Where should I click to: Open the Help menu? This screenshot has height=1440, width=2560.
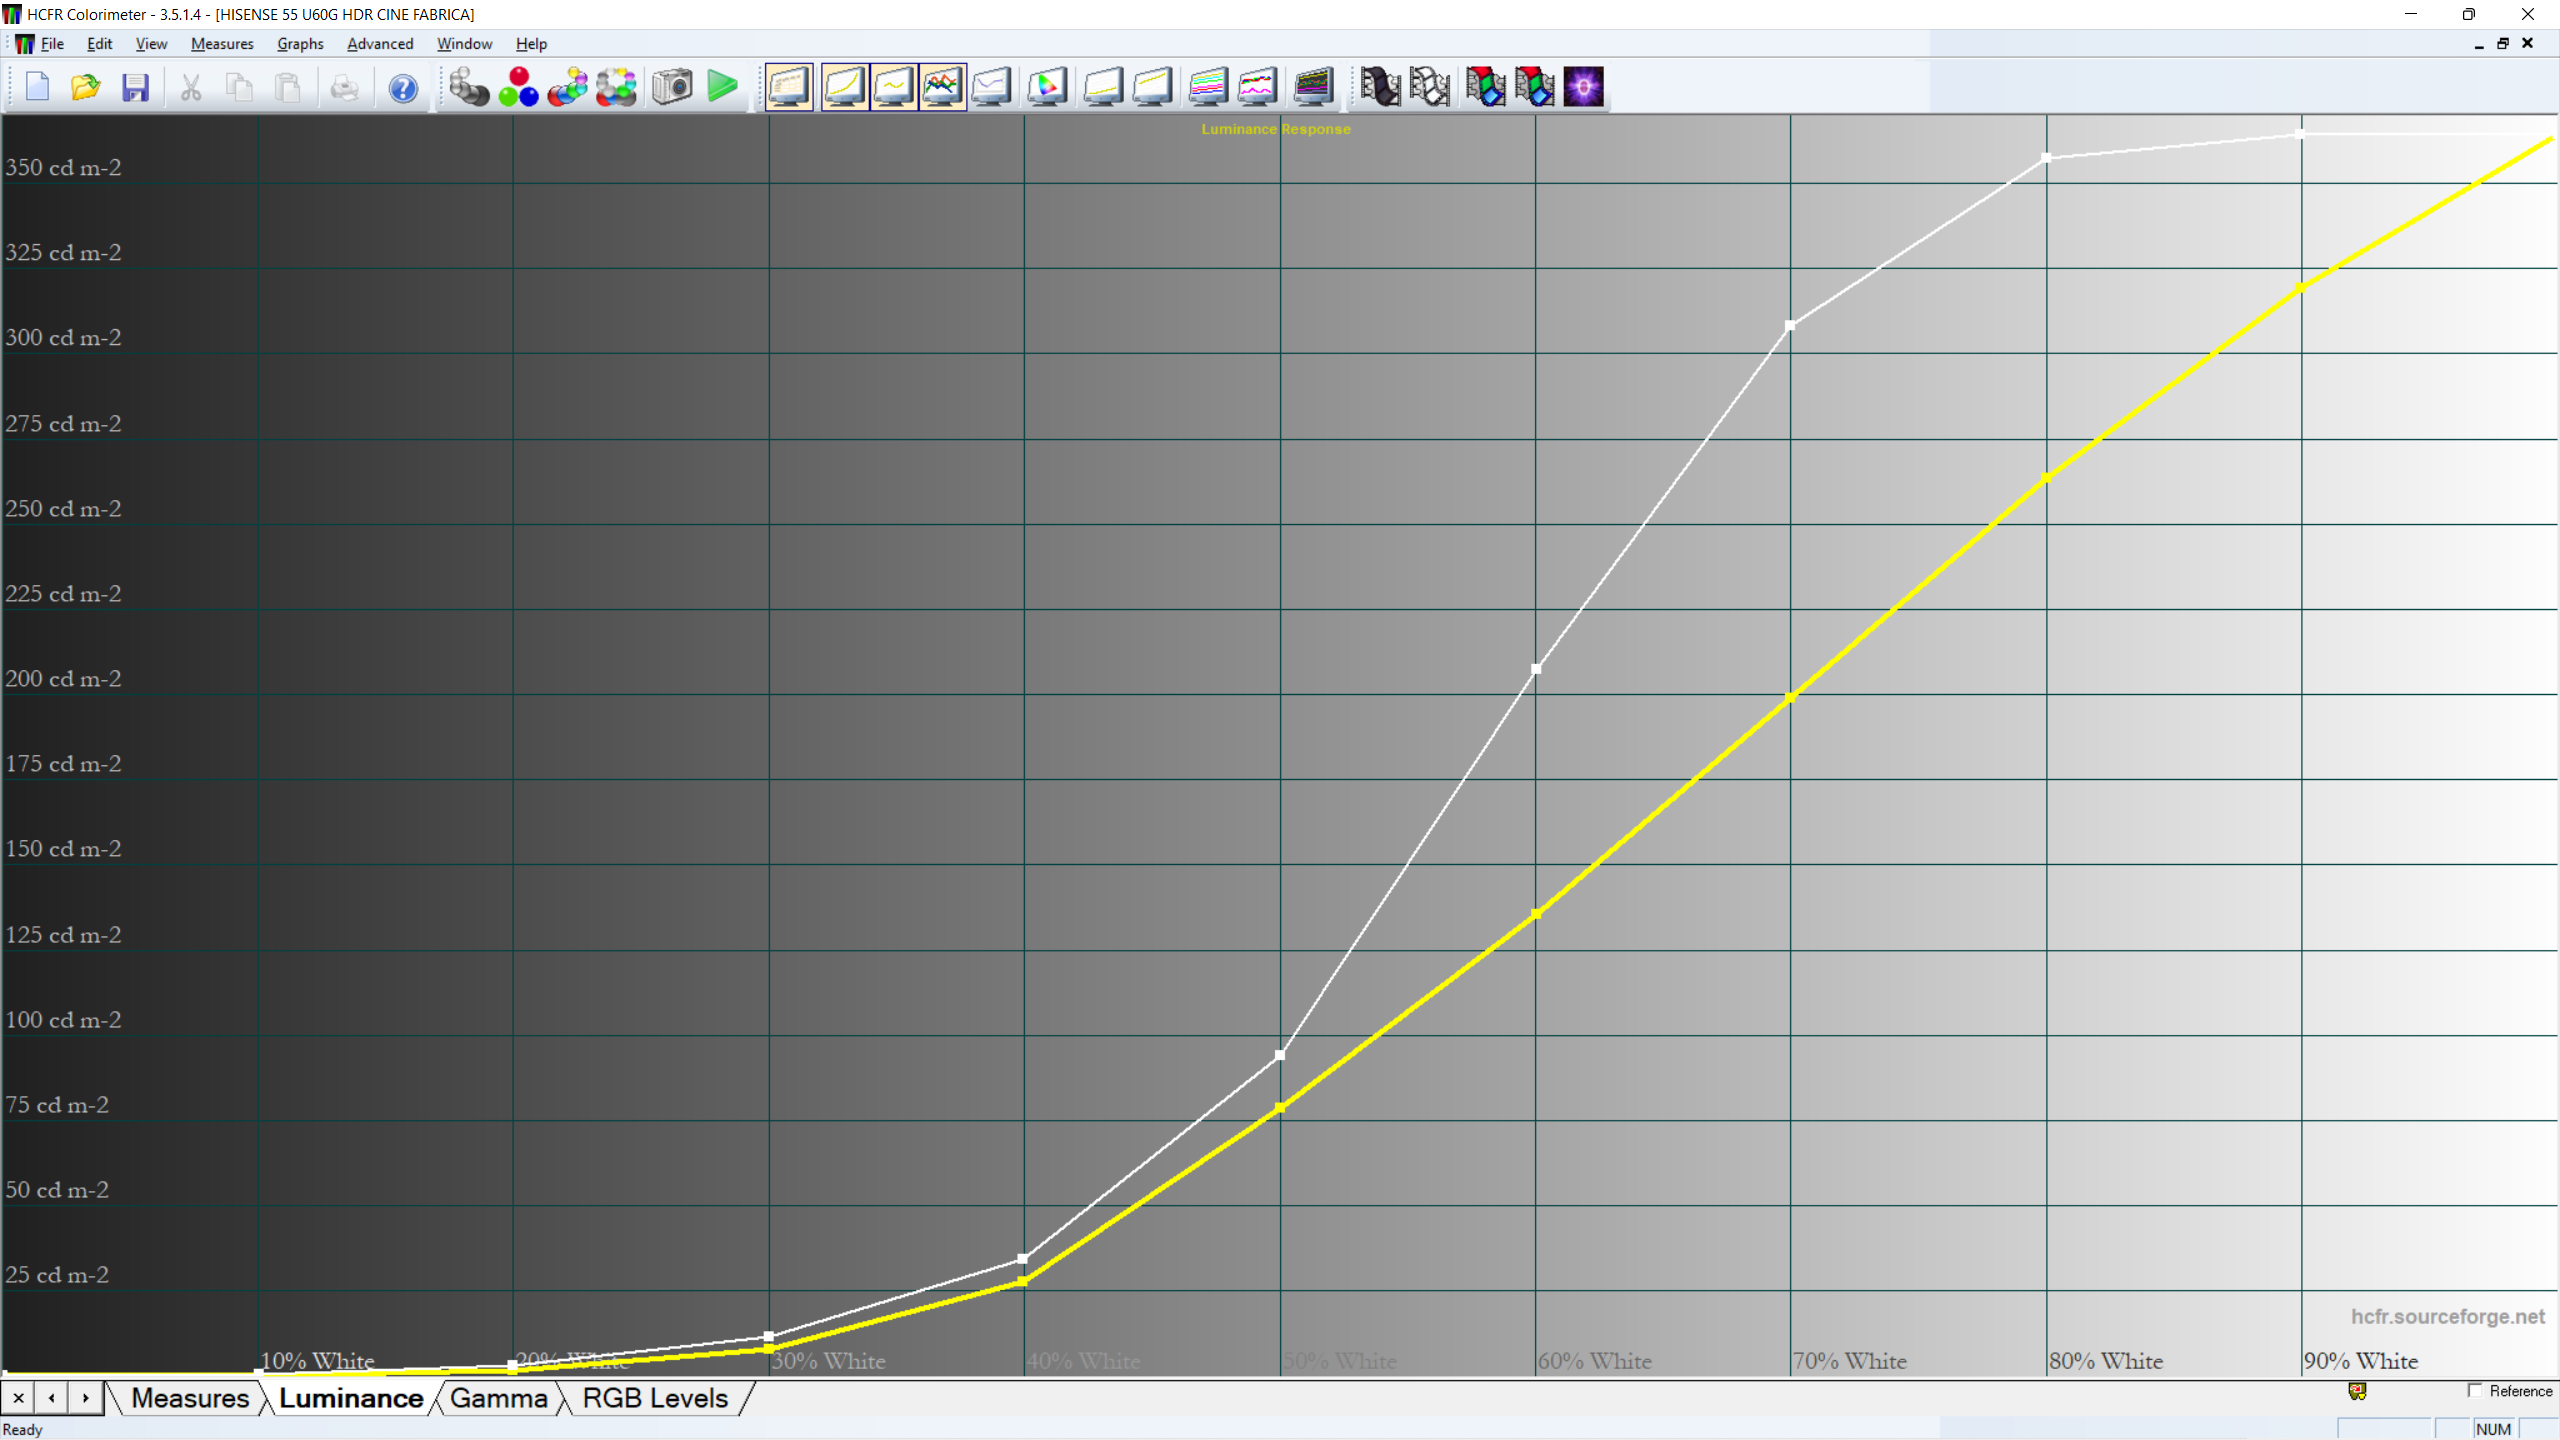point(531,44)
